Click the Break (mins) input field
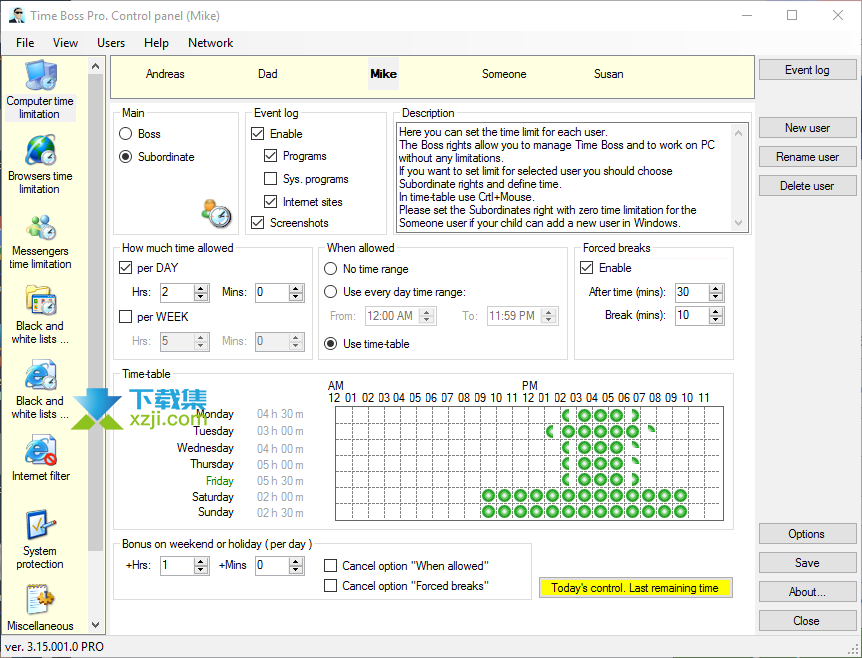Image resolution: width=862 pixels, height=658 pixels. tap(692, 316)
